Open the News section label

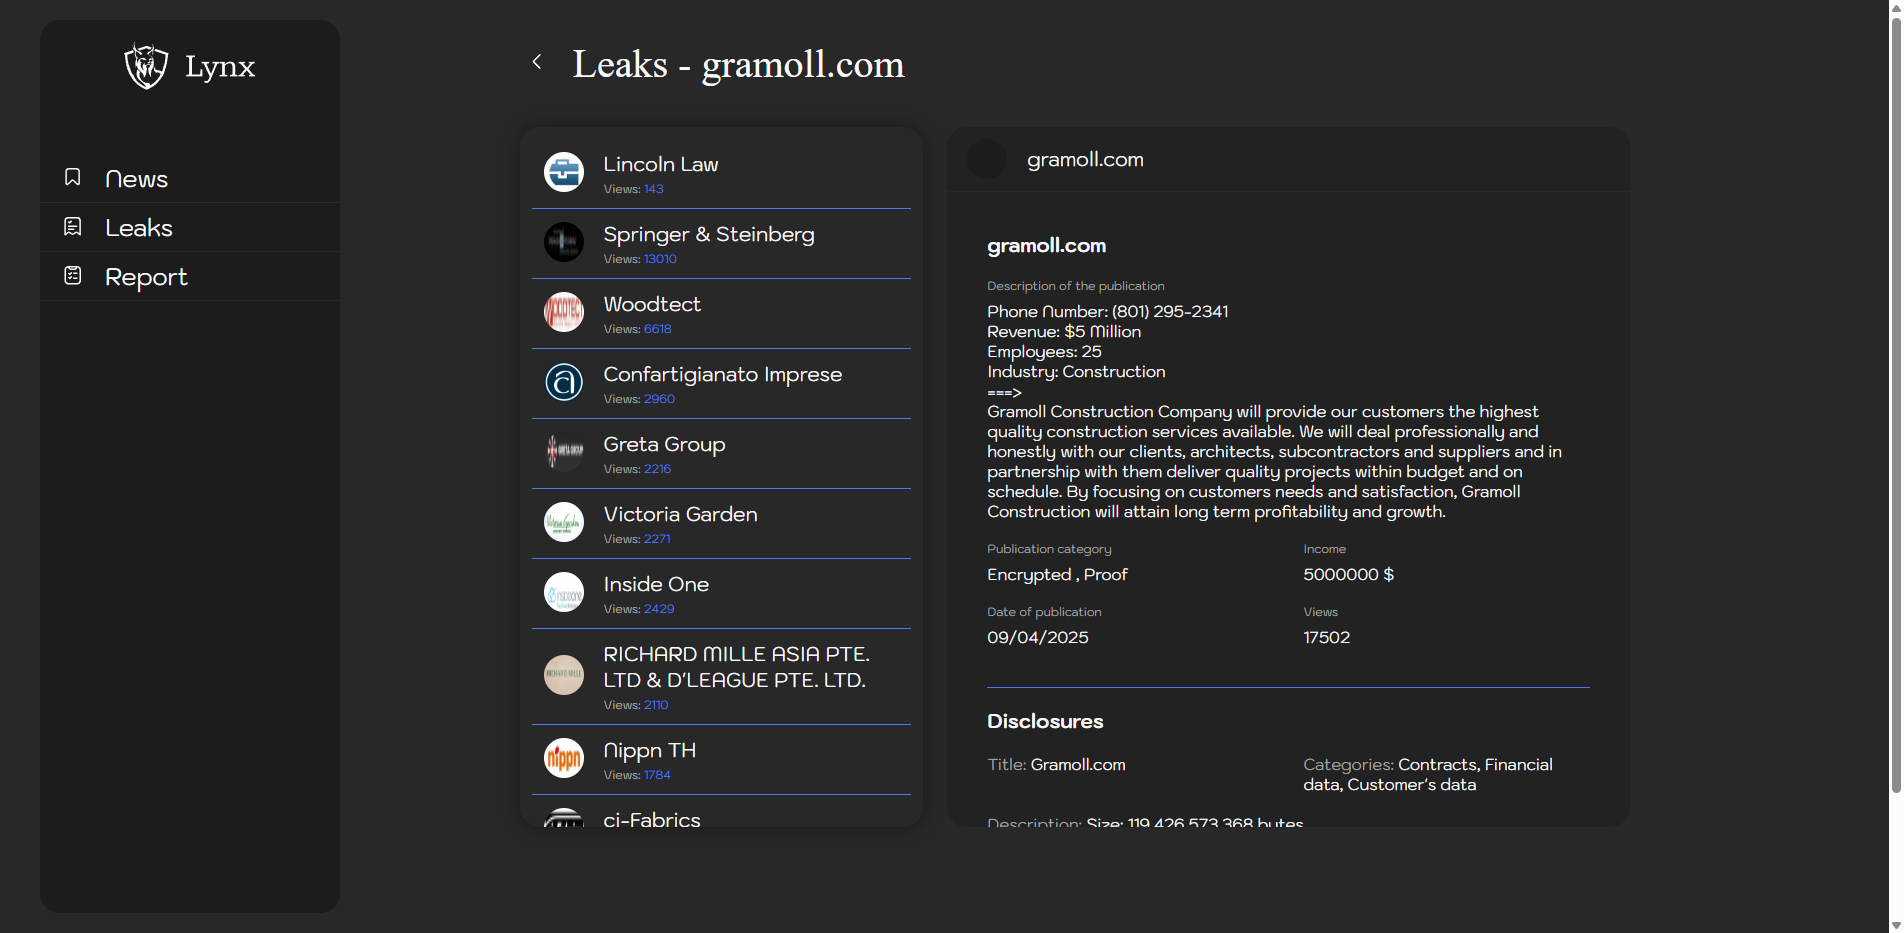(137, 179)
